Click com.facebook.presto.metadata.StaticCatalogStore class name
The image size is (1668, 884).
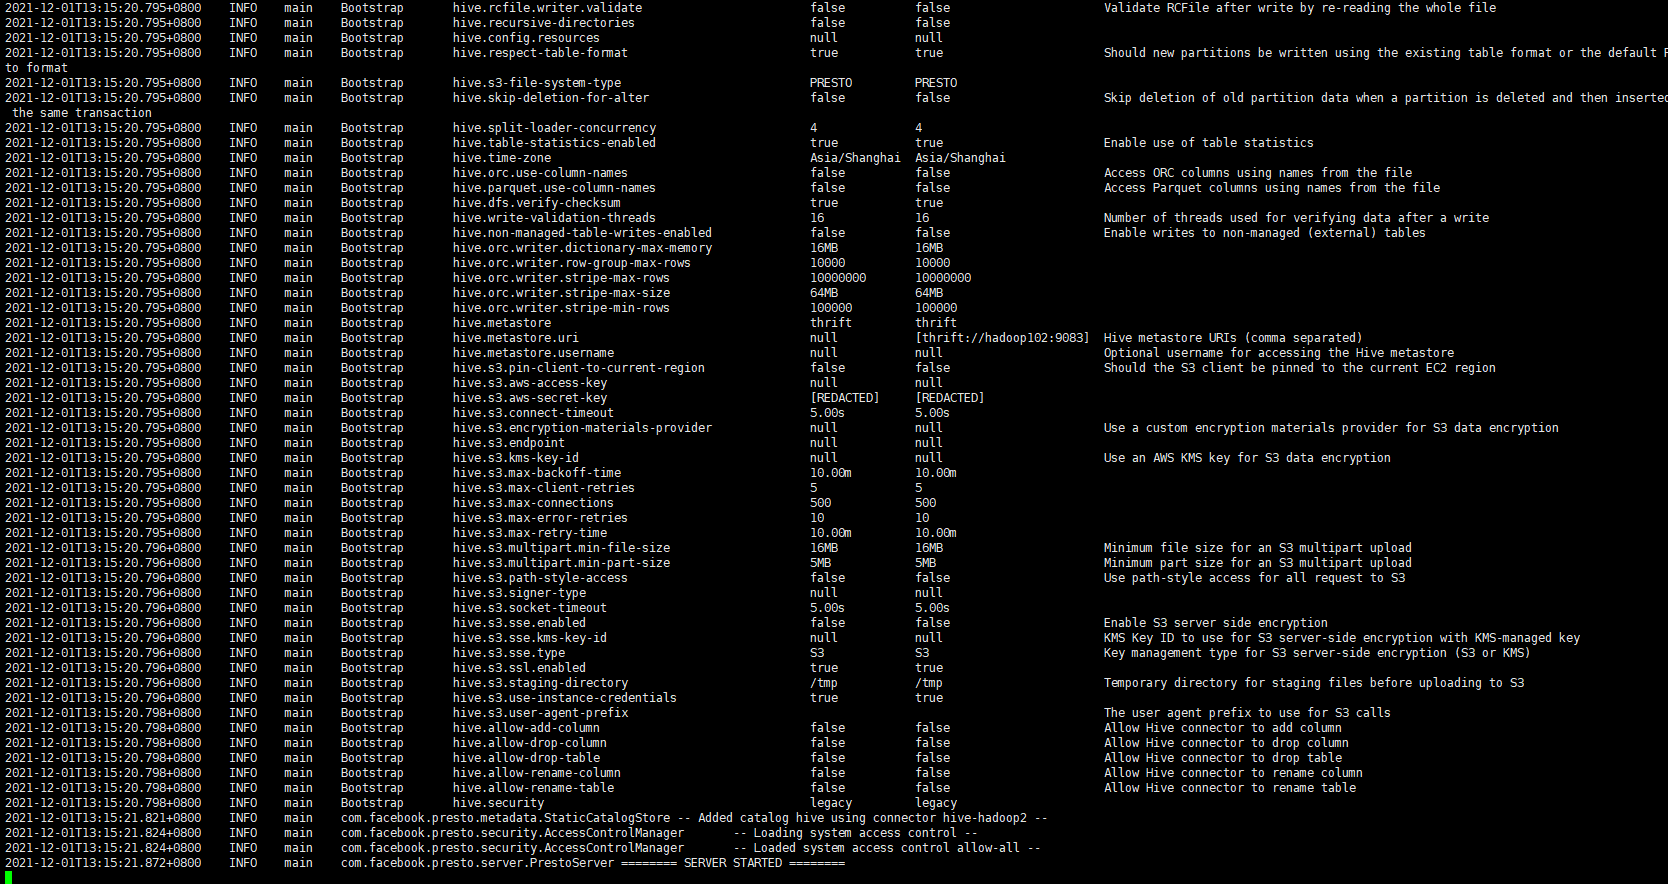[505, 818]
